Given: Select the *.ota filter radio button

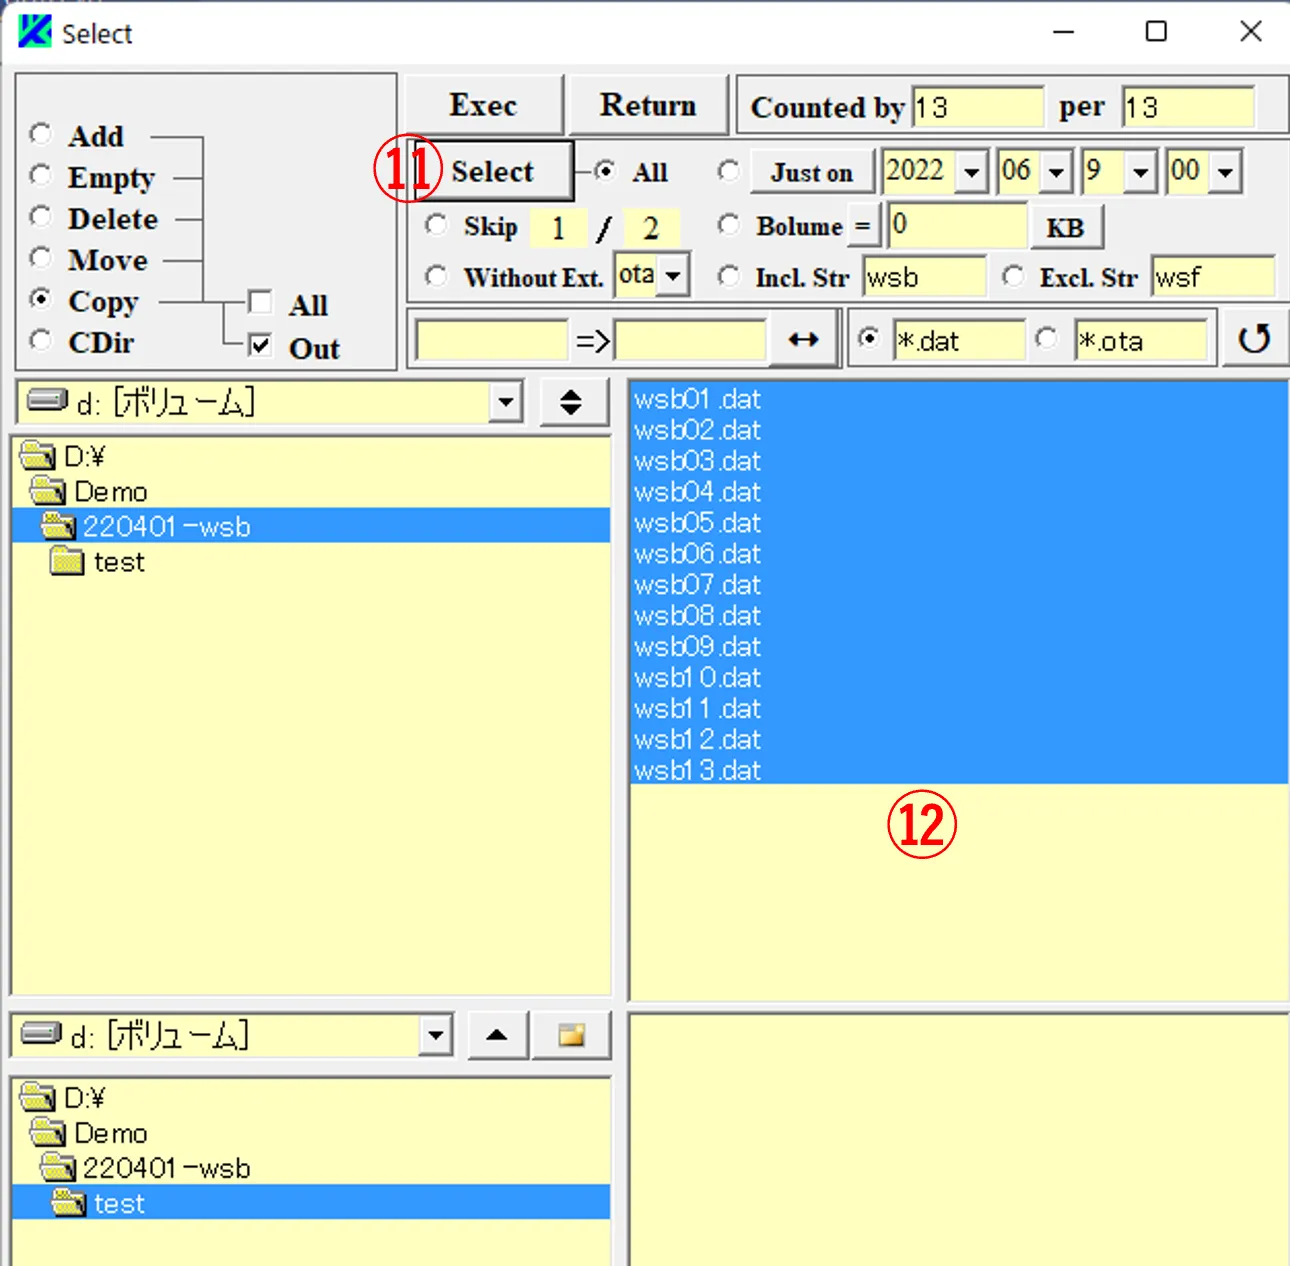Looking at the screenshot, I should point(1046,339).
